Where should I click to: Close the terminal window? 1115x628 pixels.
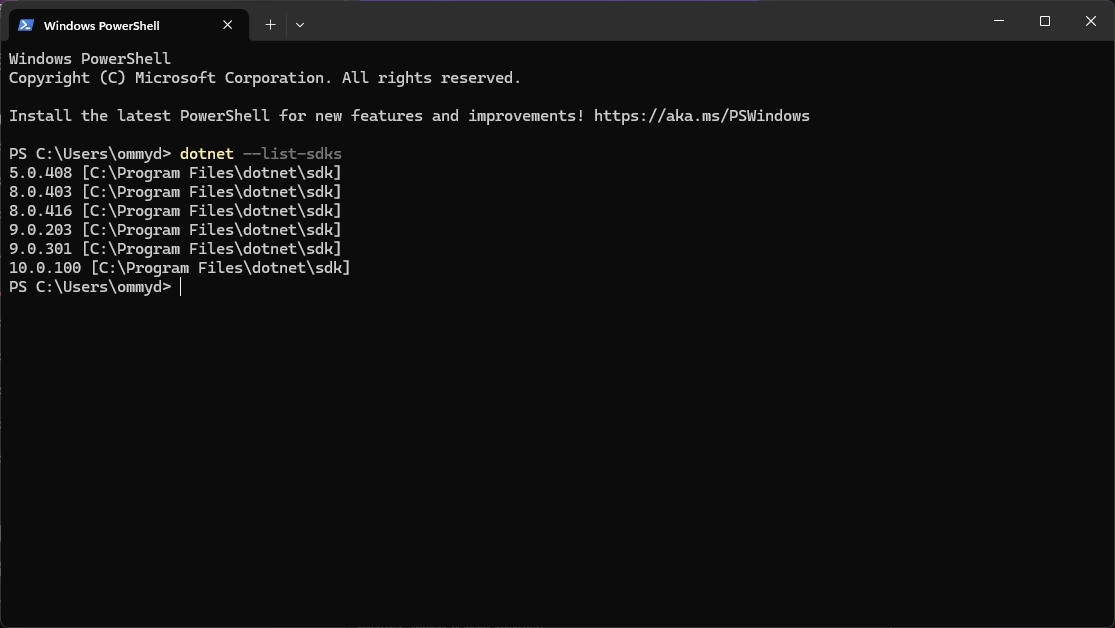1091,21
